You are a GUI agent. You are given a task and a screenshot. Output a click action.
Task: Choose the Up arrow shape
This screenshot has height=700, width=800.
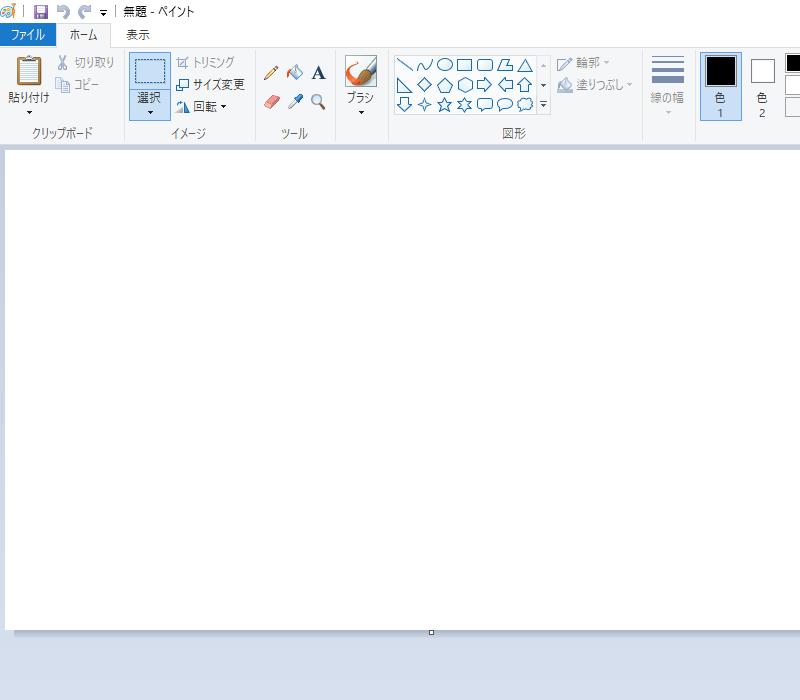coord(525,85)
